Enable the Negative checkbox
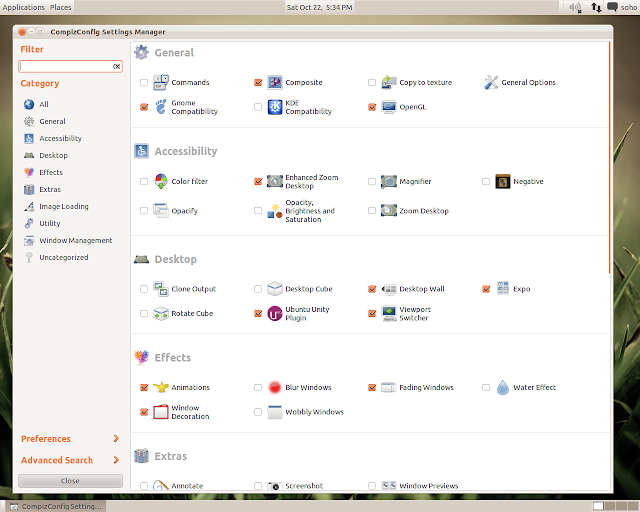The image size is (640, 512). coord(486,181)
